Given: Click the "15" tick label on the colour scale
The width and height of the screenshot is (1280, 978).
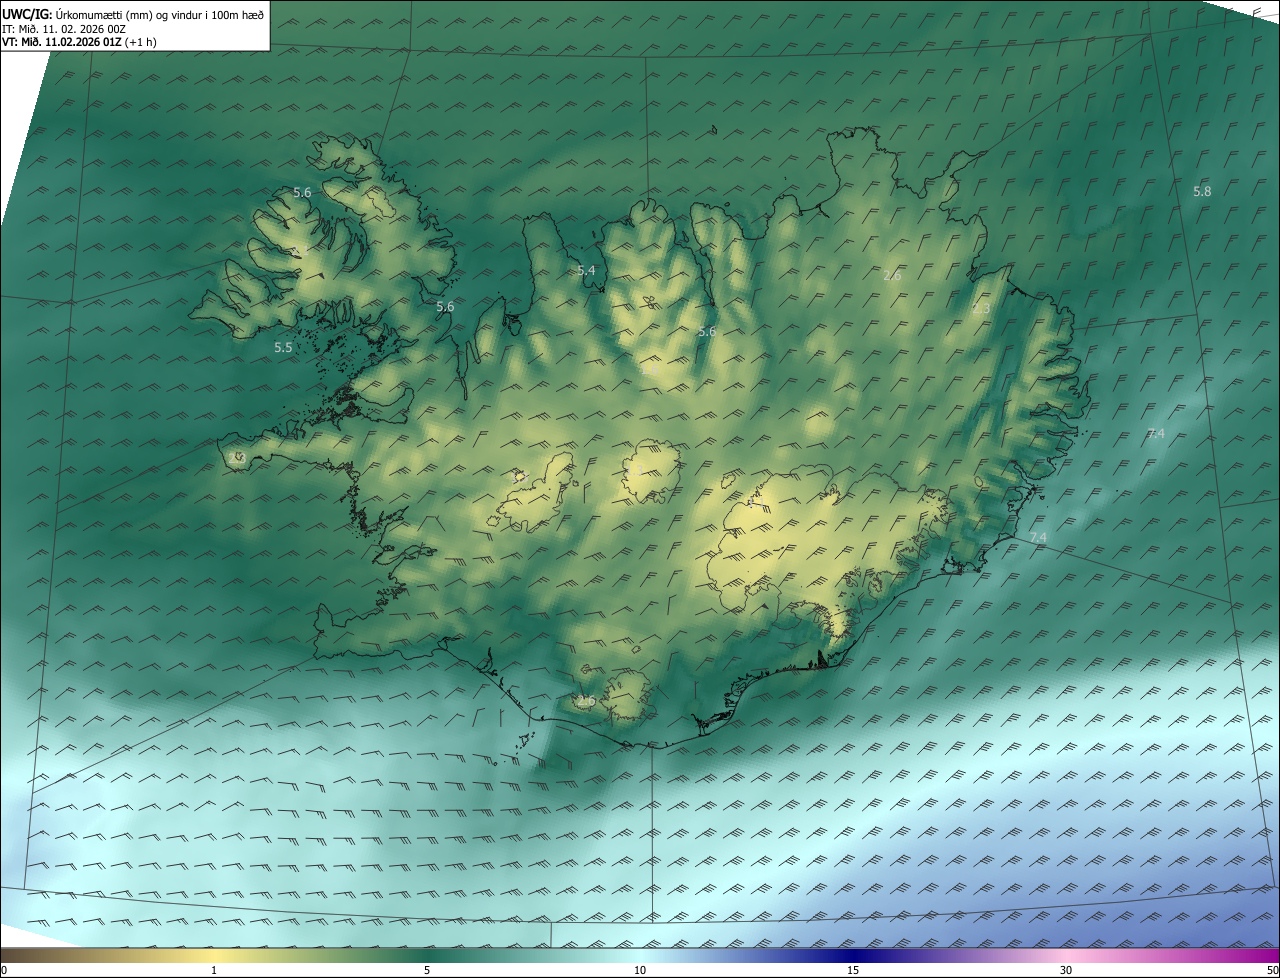Looking at the screenshot, I should [853, 970].
